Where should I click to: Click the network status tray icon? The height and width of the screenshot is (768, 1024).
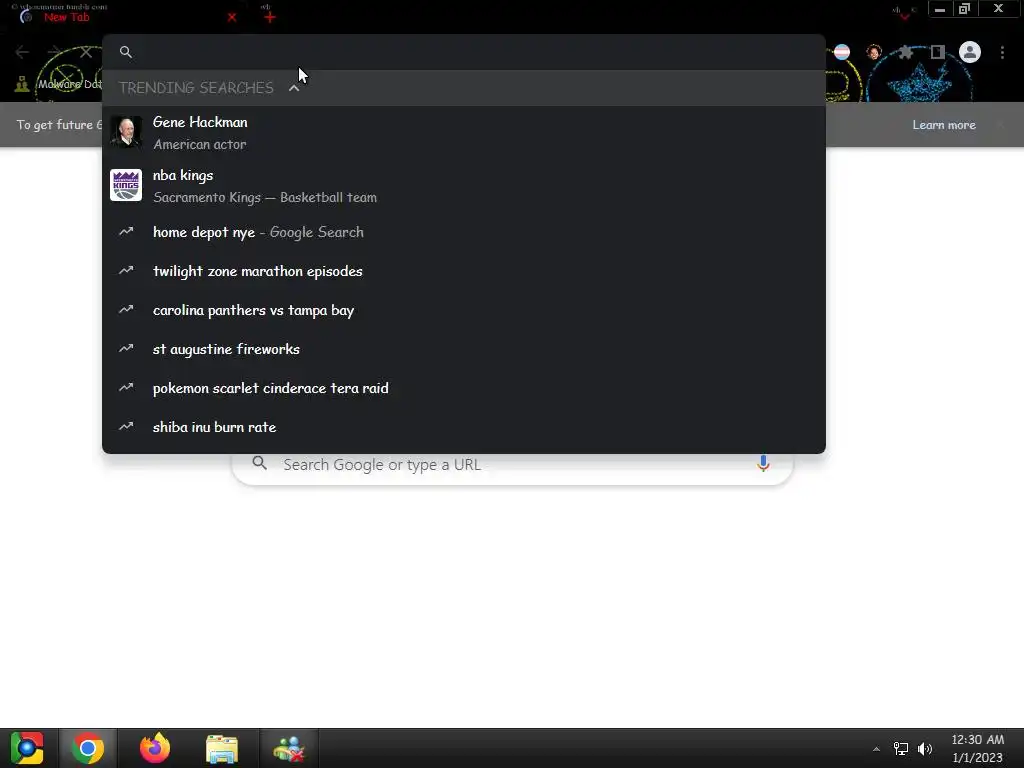click(x=901, y=749)
